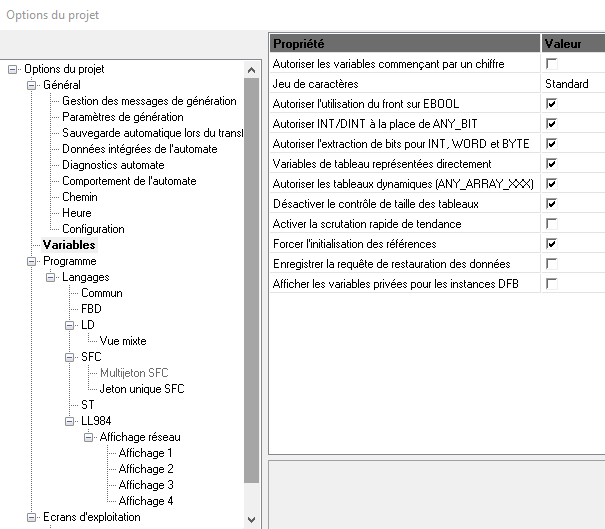This screenshot has height=529, width=605.
Task: Toggle 'Forcer l'initialisation des références' checkbox
Action: pos(551,244)
